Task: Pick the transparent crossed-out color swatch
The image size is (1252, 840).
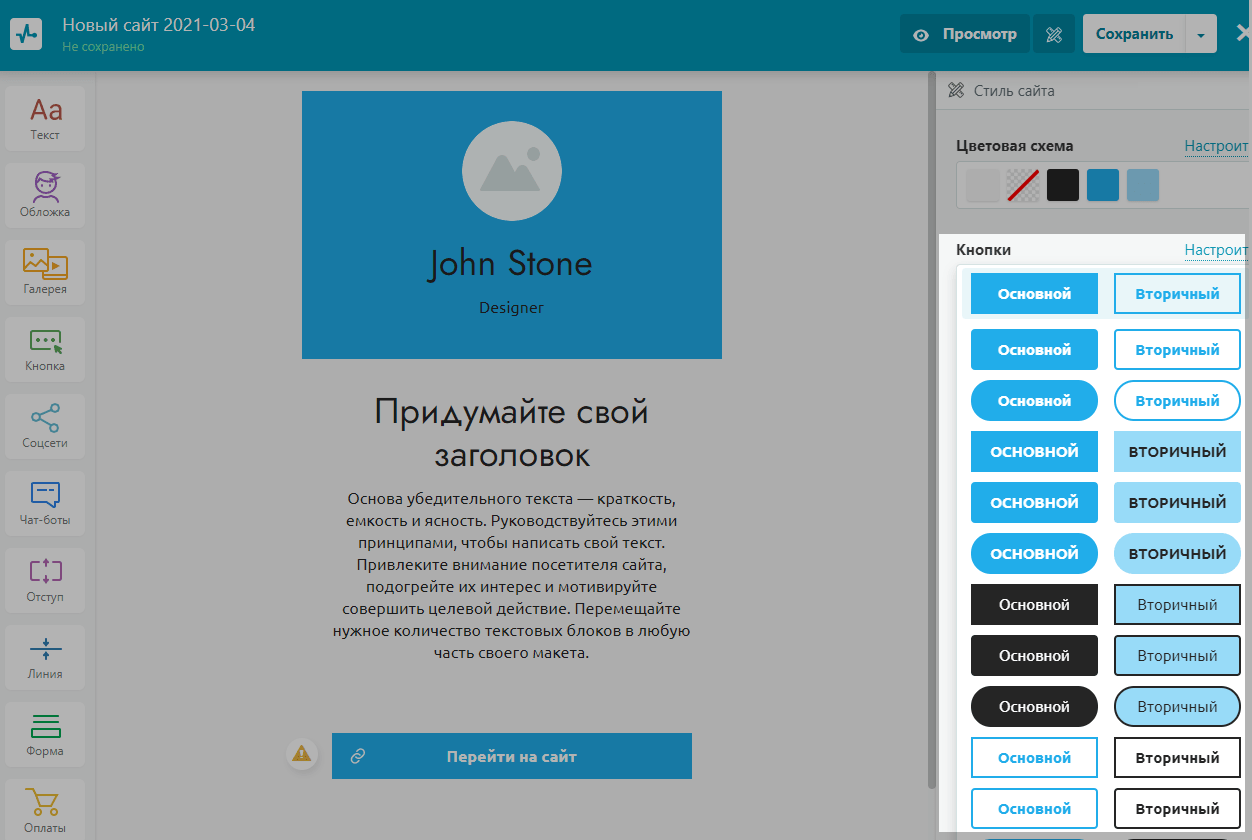Action: [x=1023, y=185]
